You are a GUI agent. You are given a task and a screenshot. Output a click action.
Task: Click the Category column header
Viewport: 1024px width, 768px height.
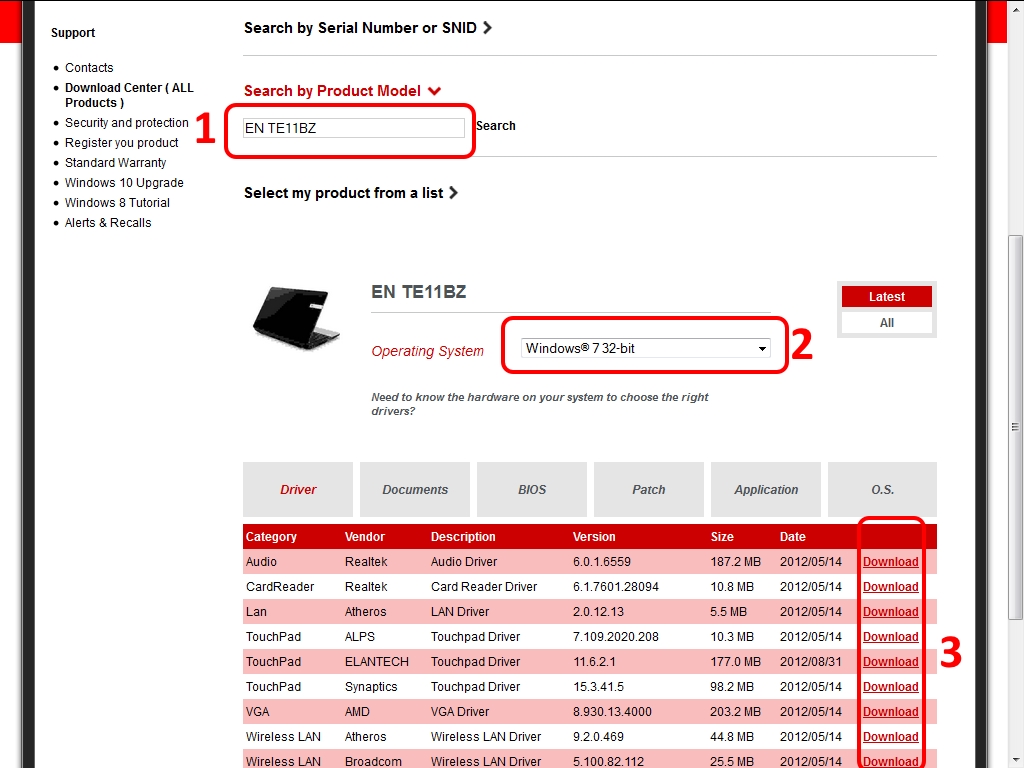(x=271, y=537)
